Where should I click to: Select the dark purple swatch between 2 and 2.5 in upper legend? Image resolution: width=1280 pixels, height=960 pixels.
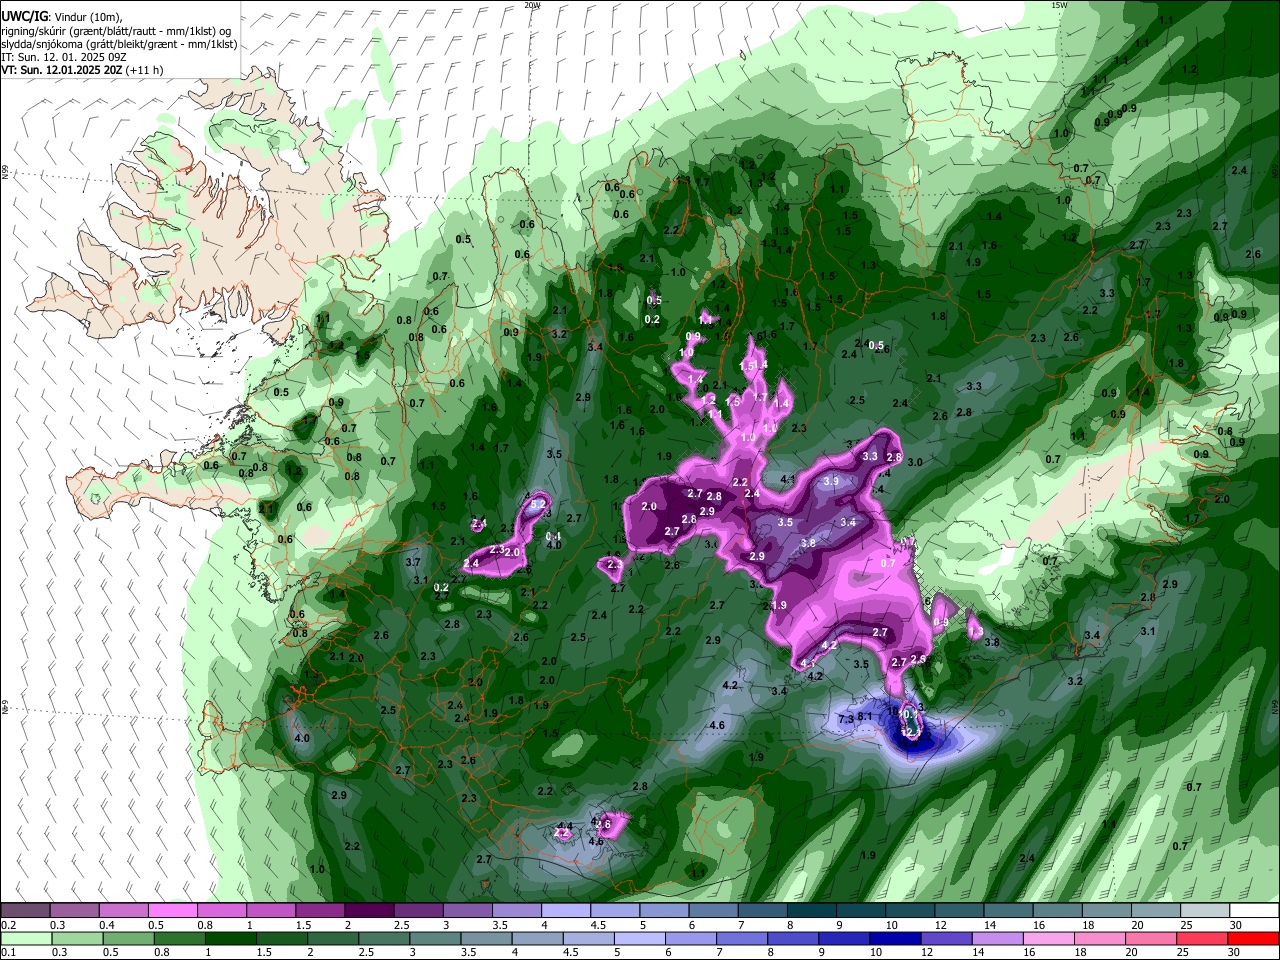coord(369,911)
